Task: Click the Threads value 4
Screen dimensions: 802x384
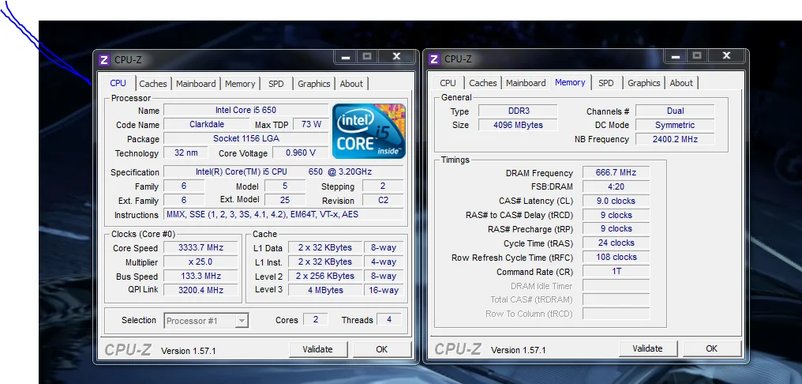Action: point(389,320)
